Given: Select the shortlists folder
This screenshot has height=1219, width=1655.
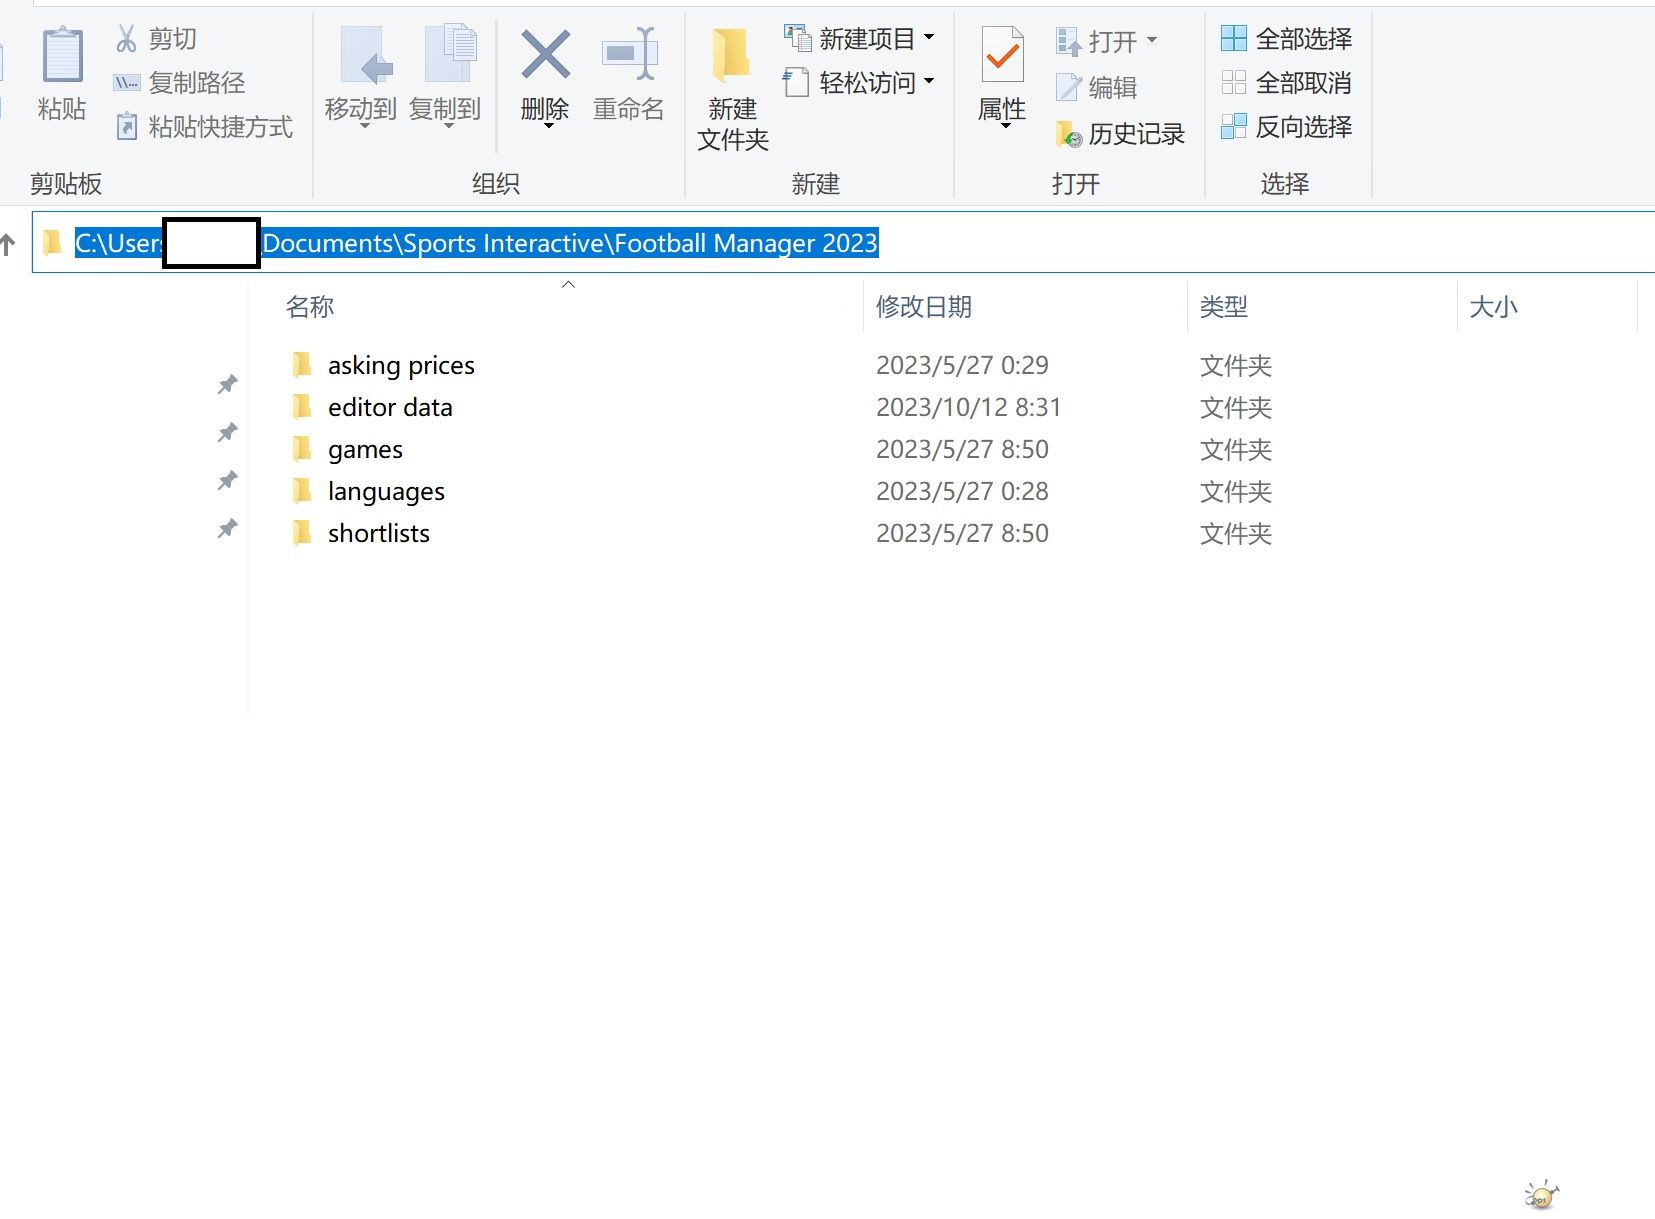Looking at the screenshot, I should [x=379, y=533].
